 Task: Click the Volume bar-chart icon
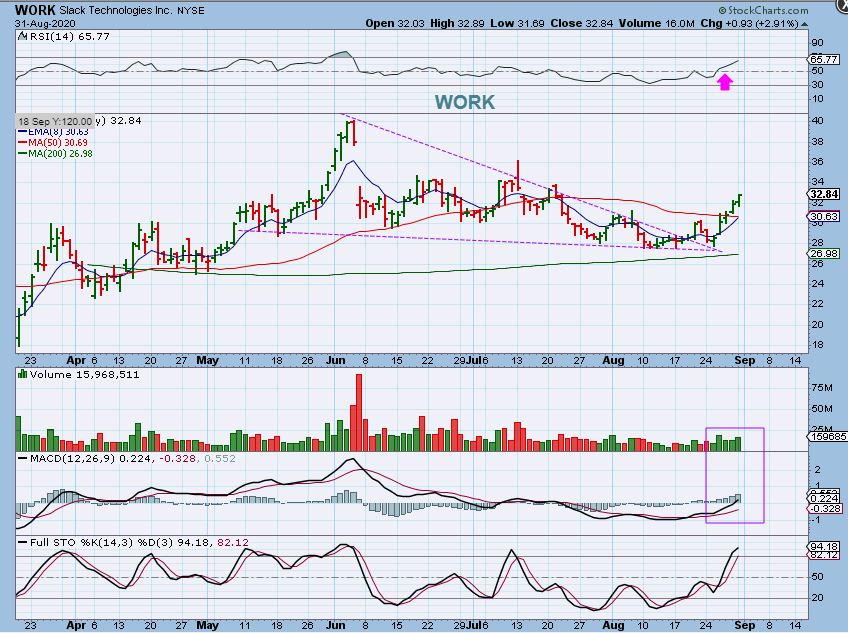[22, 374]
